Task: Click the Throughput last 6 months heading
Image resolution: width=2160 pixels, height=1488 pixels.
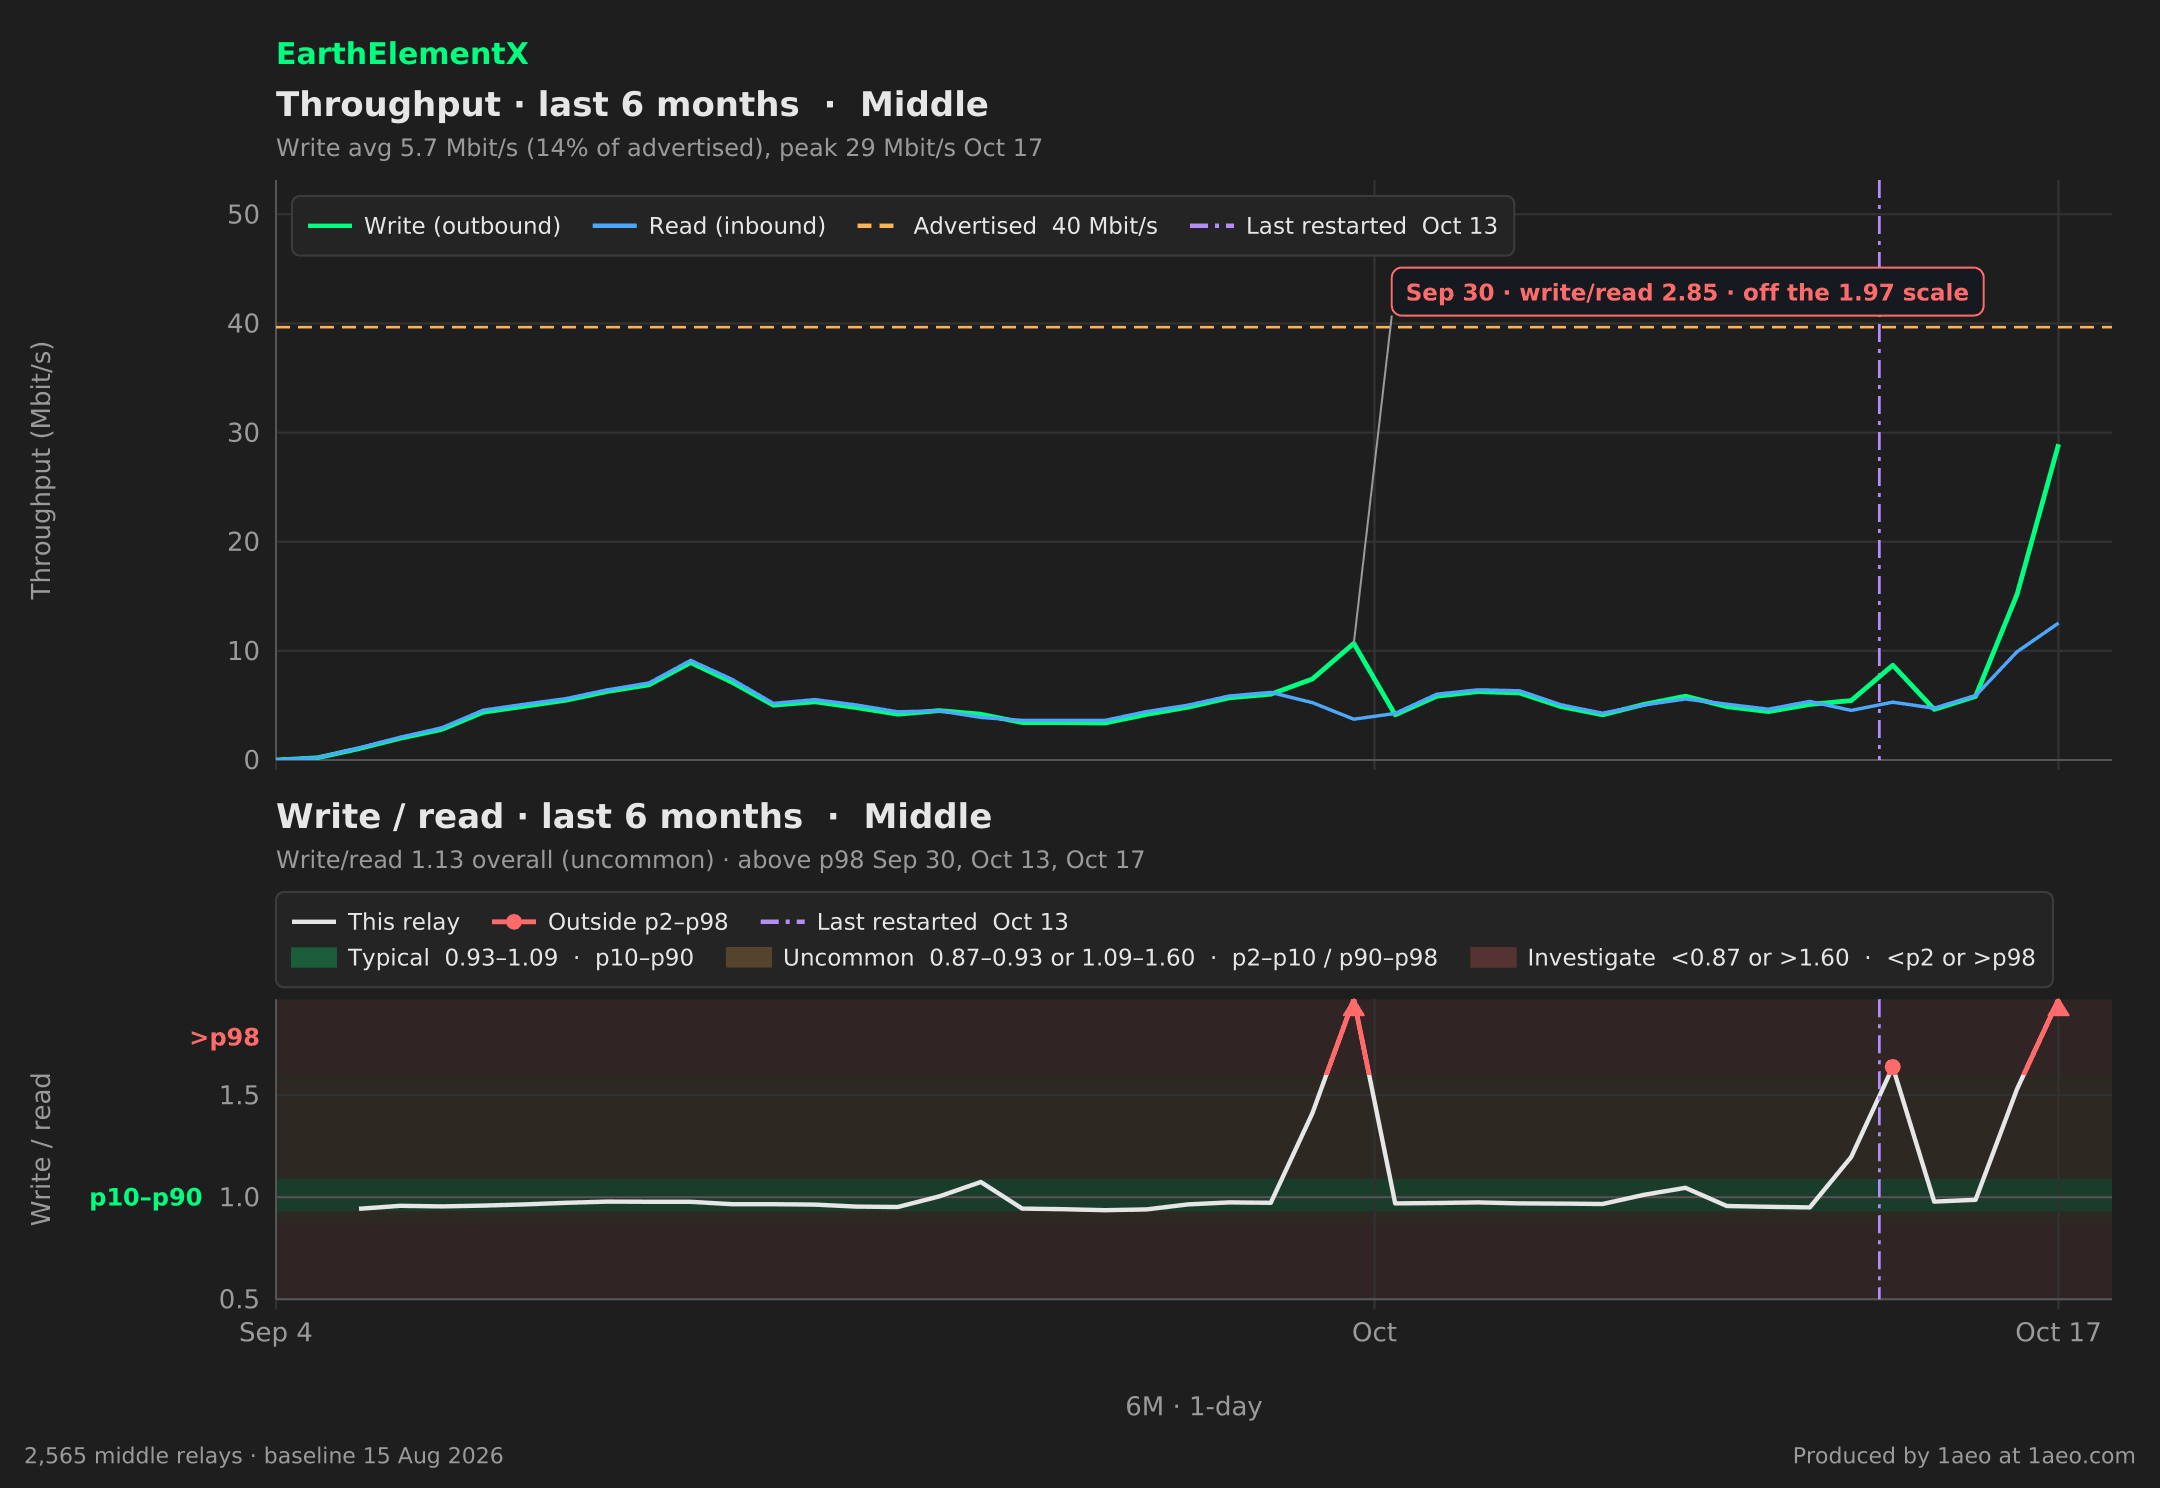Action: (632, 105)
